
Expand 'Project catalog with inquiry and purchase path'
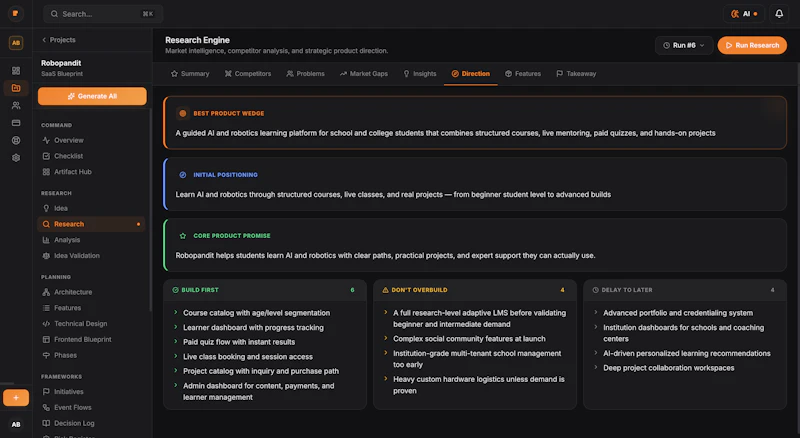pos(176,371)
